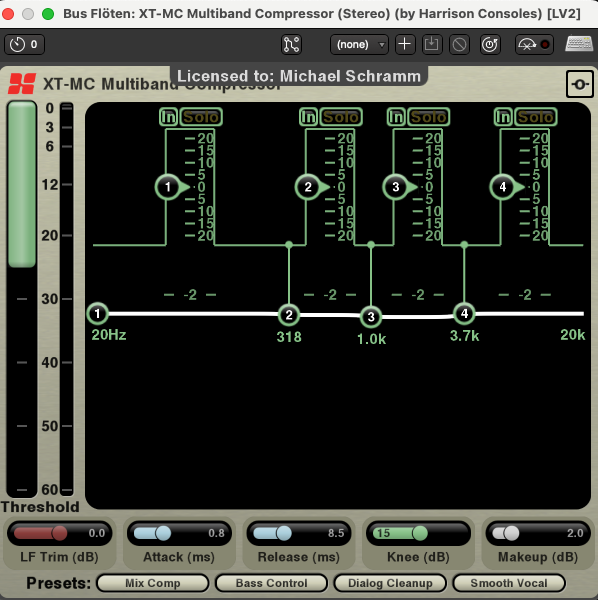This screenshot has height=600, width=598.
Task: Click band 2 ratio value -2
Action: (330, 295)
